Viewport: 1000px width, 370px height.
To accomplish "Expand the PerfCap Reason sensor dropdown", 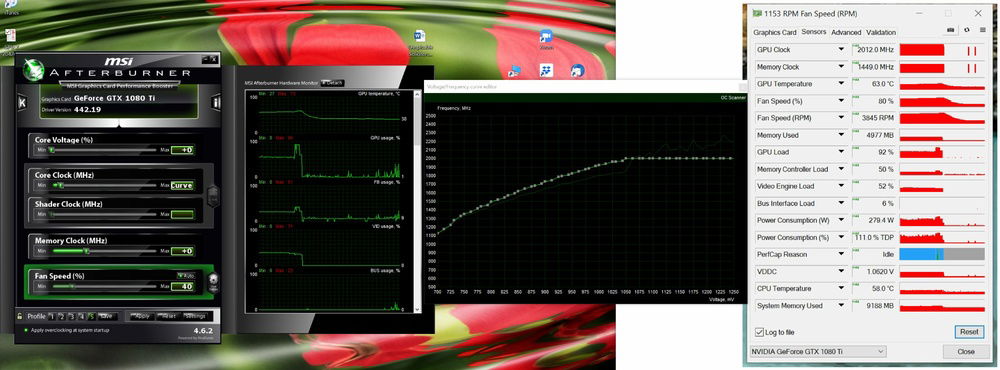I will coord(842,255).
